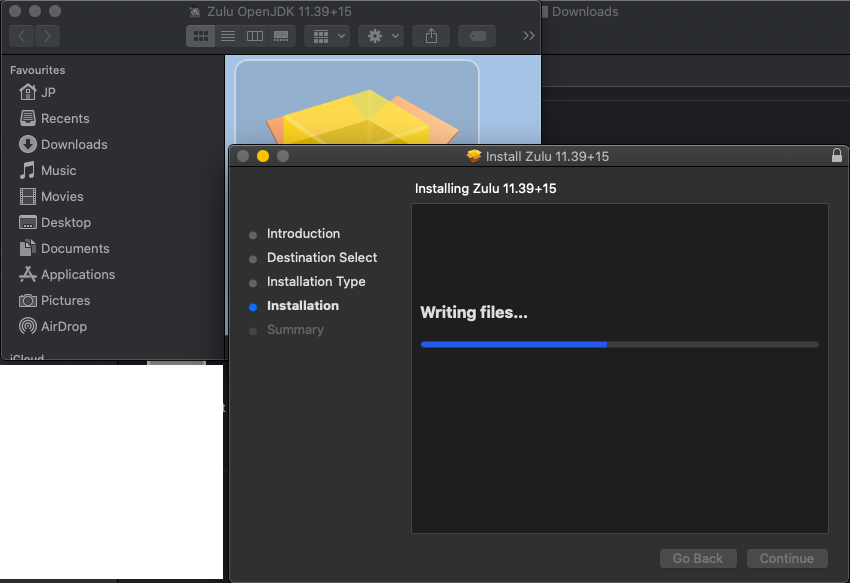This screenshot has height=583, width=850.
Task: Click the Edit Tags toolbar button
Action: click(x=477, y=36)
